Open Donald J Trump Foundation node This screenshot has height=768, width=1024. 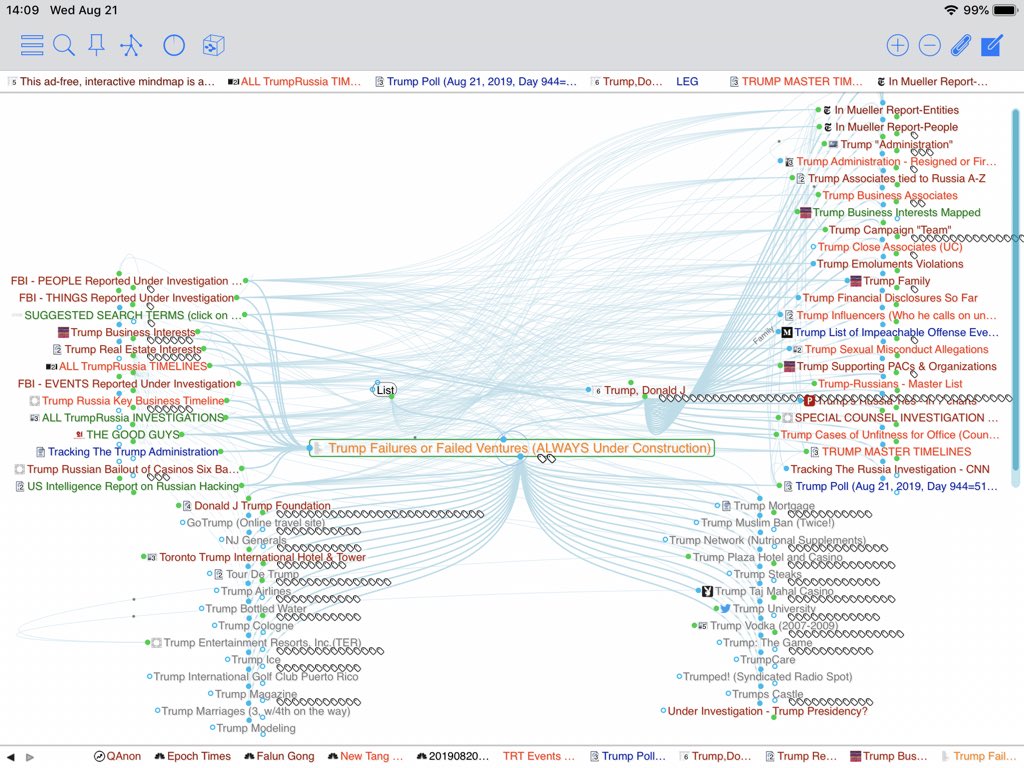click(256, 506)
